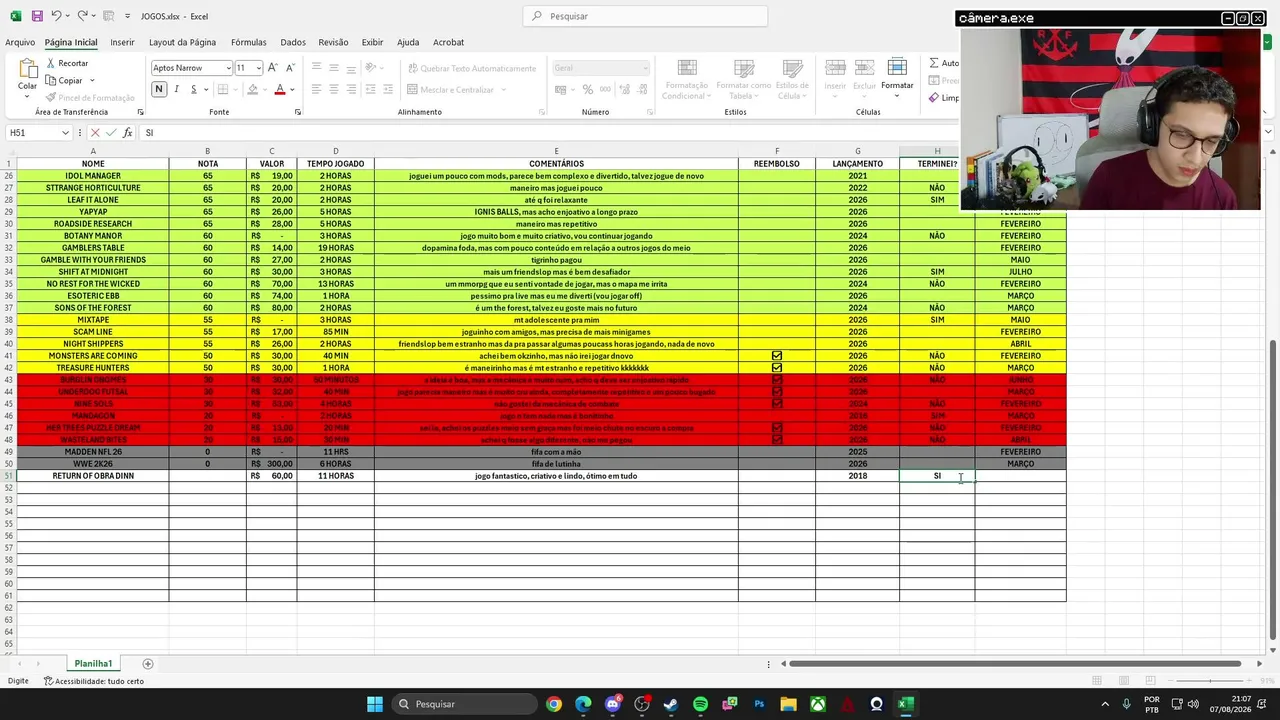
Task: Select the Planilha1 sheet tab
Action: click(94, 664)
